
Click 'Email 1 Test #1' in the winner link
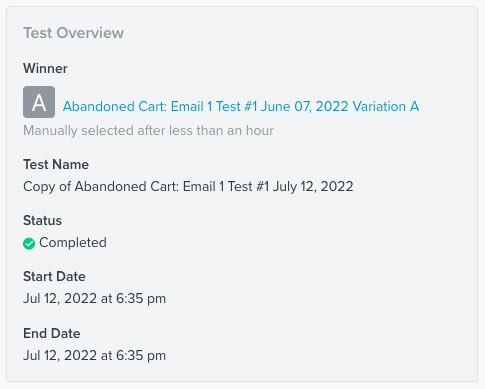point(214,107)
